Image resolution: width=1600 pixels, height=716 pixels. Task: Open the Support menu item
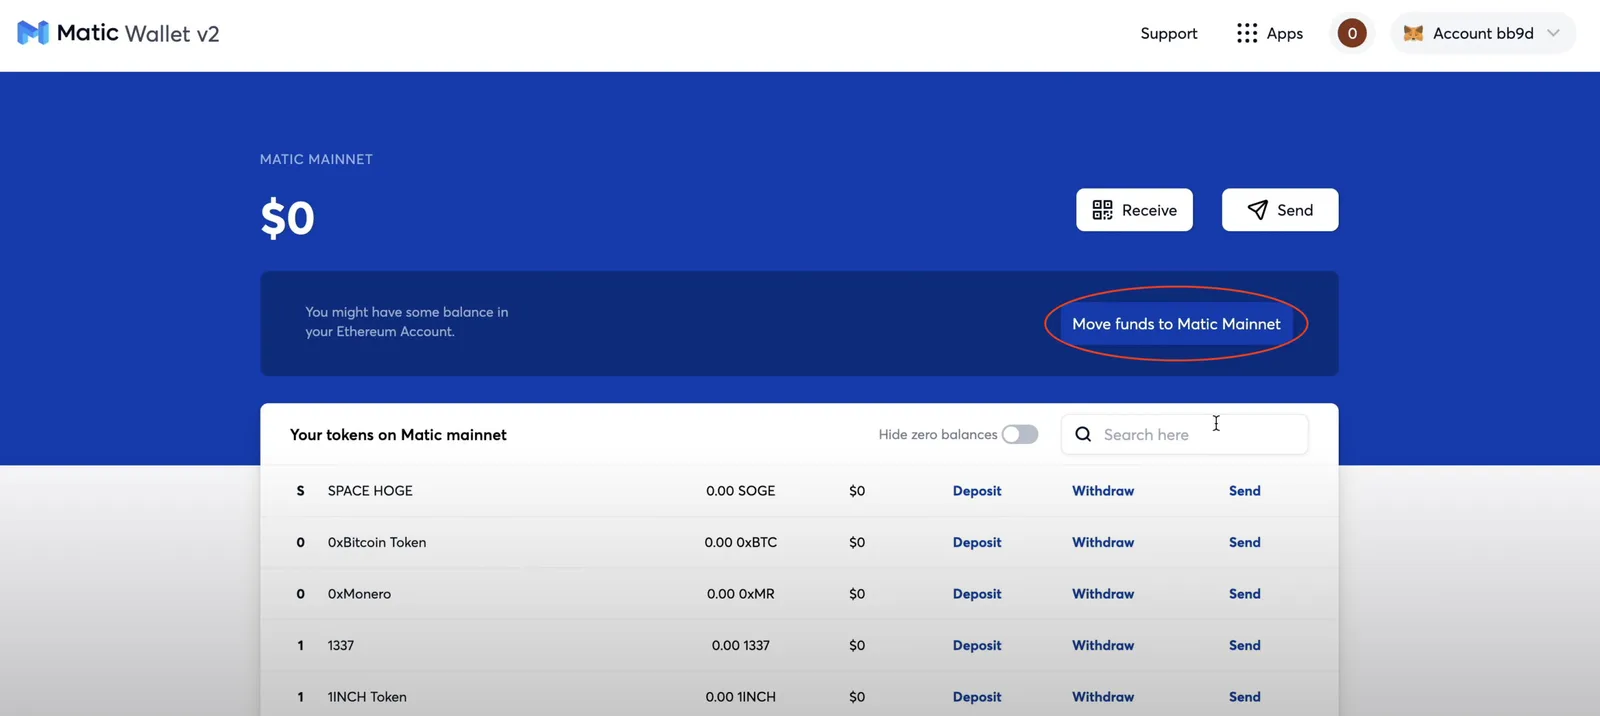click(x=1169, y=33)
